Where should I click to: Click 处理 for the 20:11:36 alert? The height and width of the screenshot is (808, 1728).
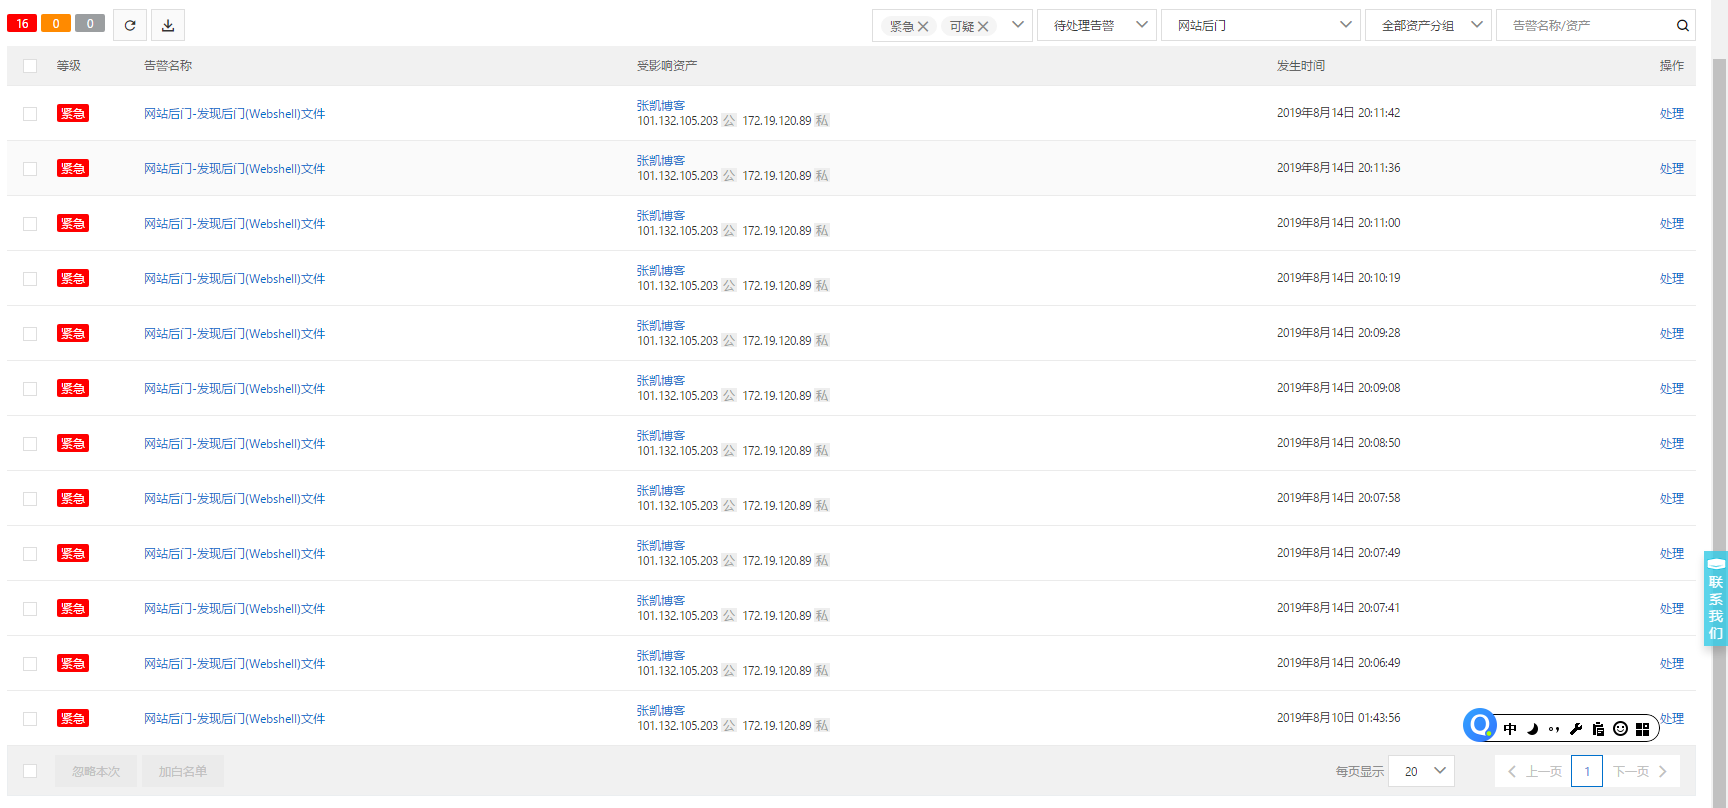(1671, 169)
